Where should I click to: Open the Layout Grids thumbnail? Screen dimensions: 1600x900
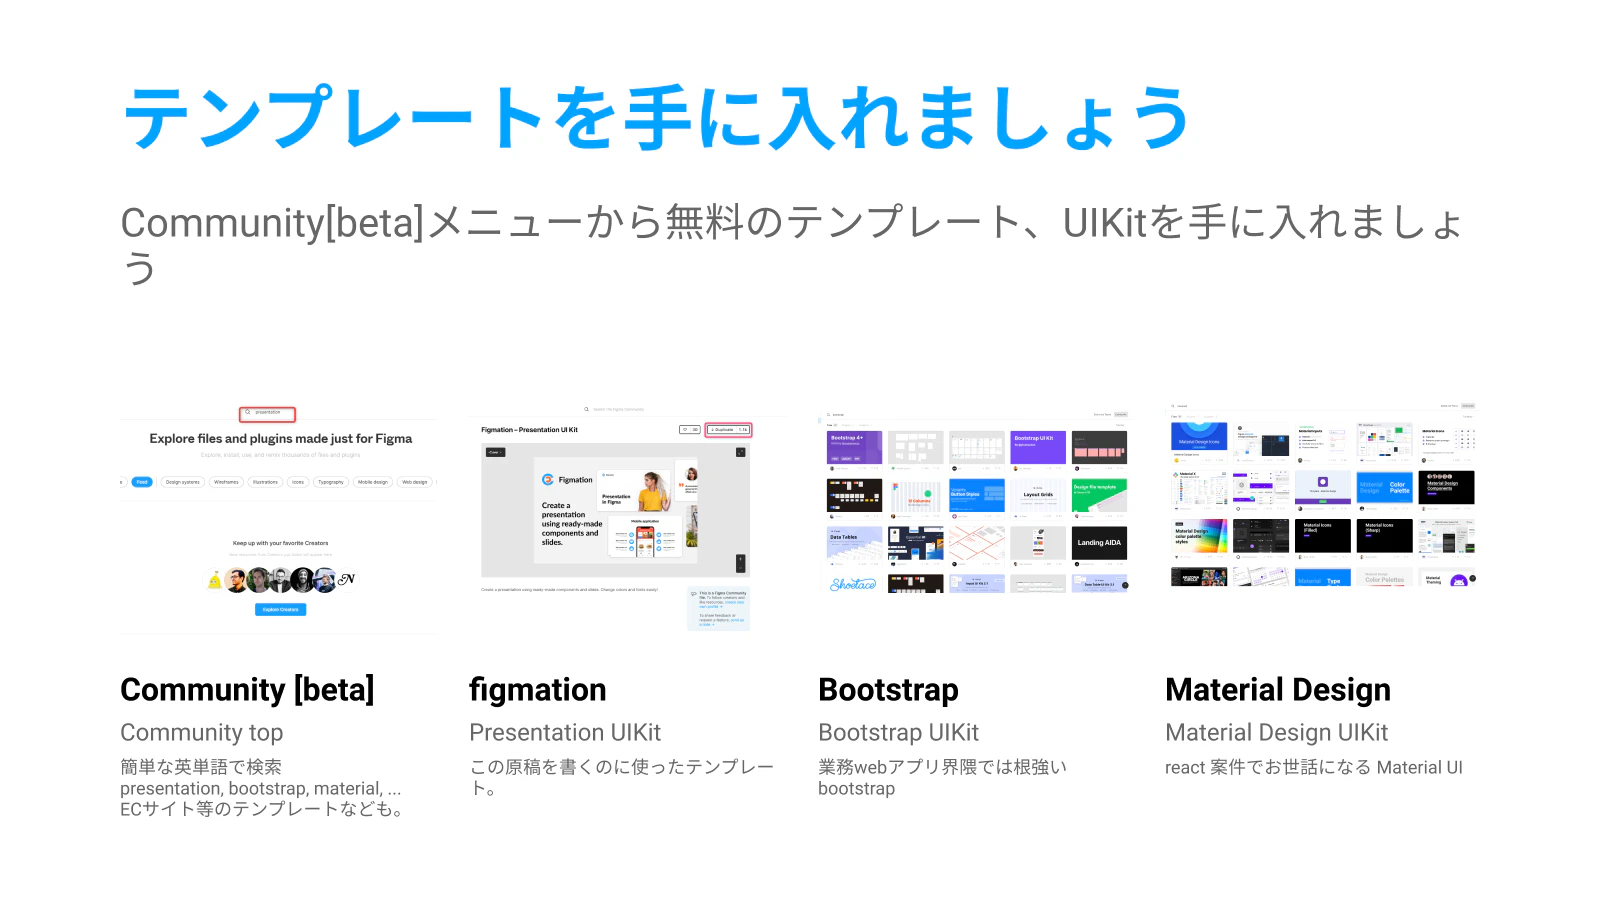tap(1038, 495)
